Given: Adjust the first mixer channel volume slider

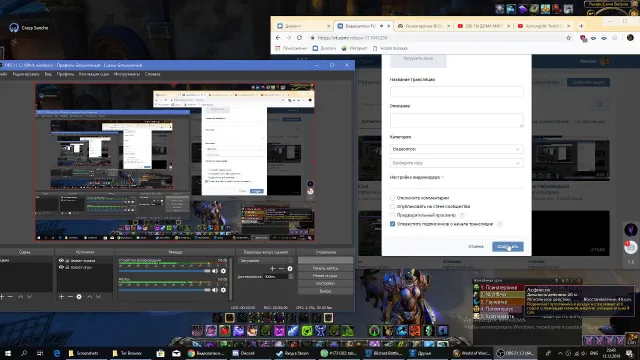Looking at the screenshot, I should [164, 271].
